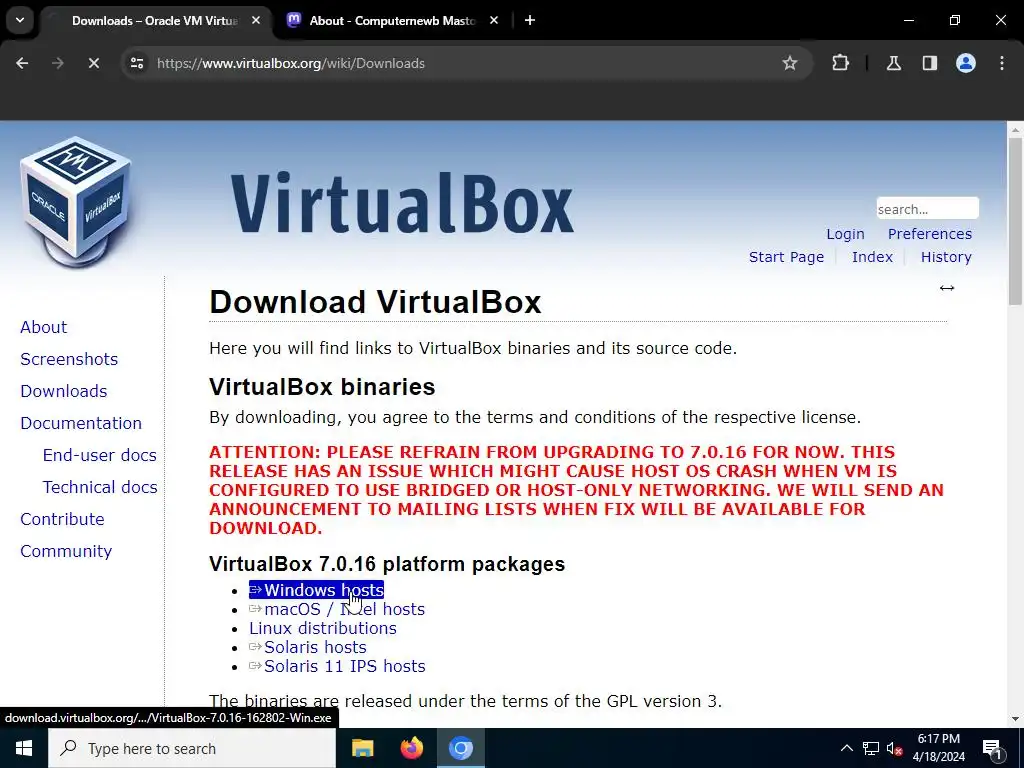Open the Preferences link
The height and width of the screenshot is (768, 1024).
point(929,234)
